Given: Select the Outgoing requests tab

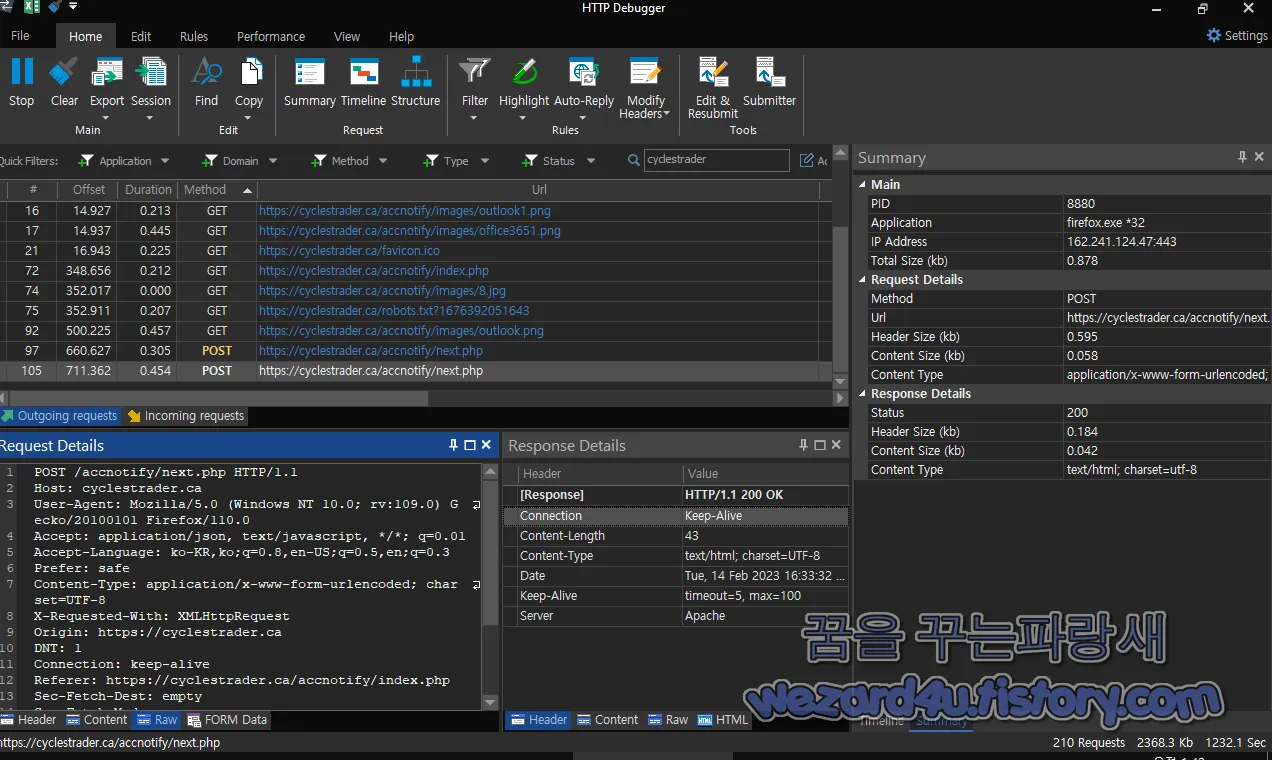Looking at the screenshot, I should [x=59, y=415].
